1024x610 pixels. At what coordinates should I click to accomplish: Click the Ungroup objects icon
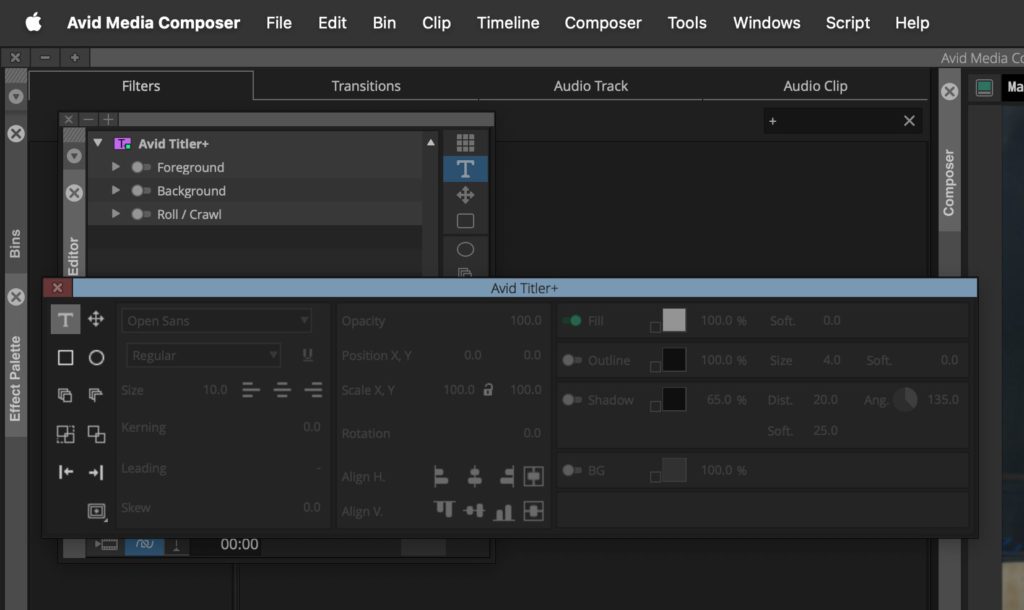click(x=96, y=434)
